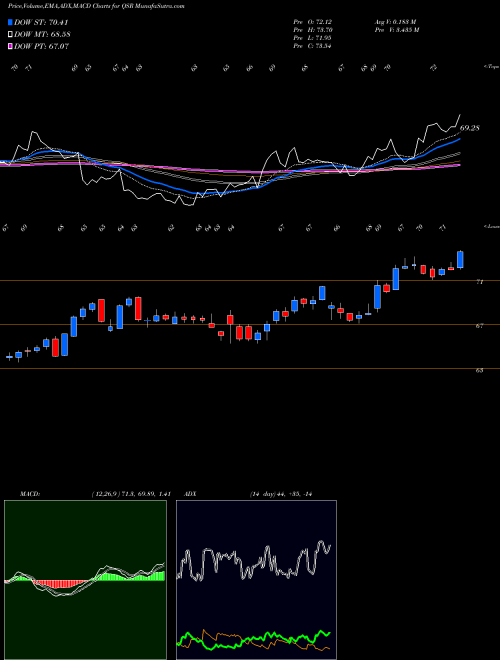Click the 'Pre V' previous volume value
Viewport: 500px width, 660px height.
coord(396,30)
